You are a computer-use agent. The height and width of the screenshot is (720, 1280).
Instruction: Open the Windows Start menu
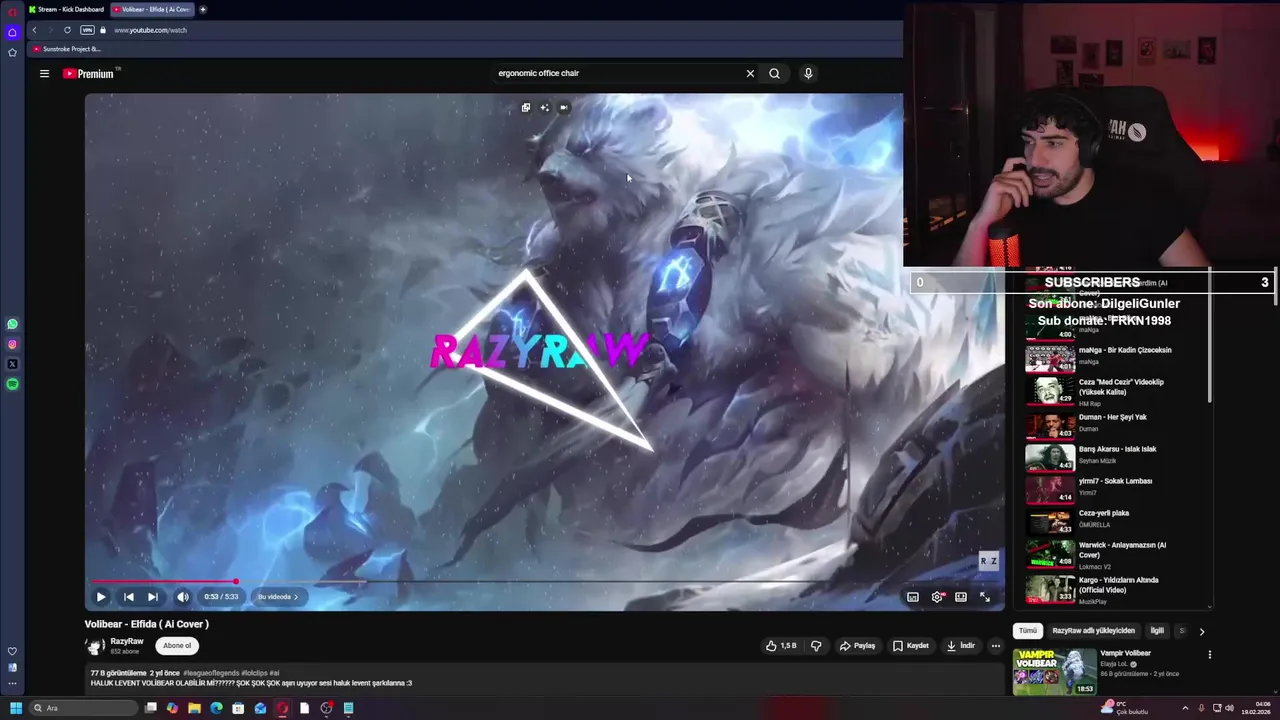click(16, 708)
